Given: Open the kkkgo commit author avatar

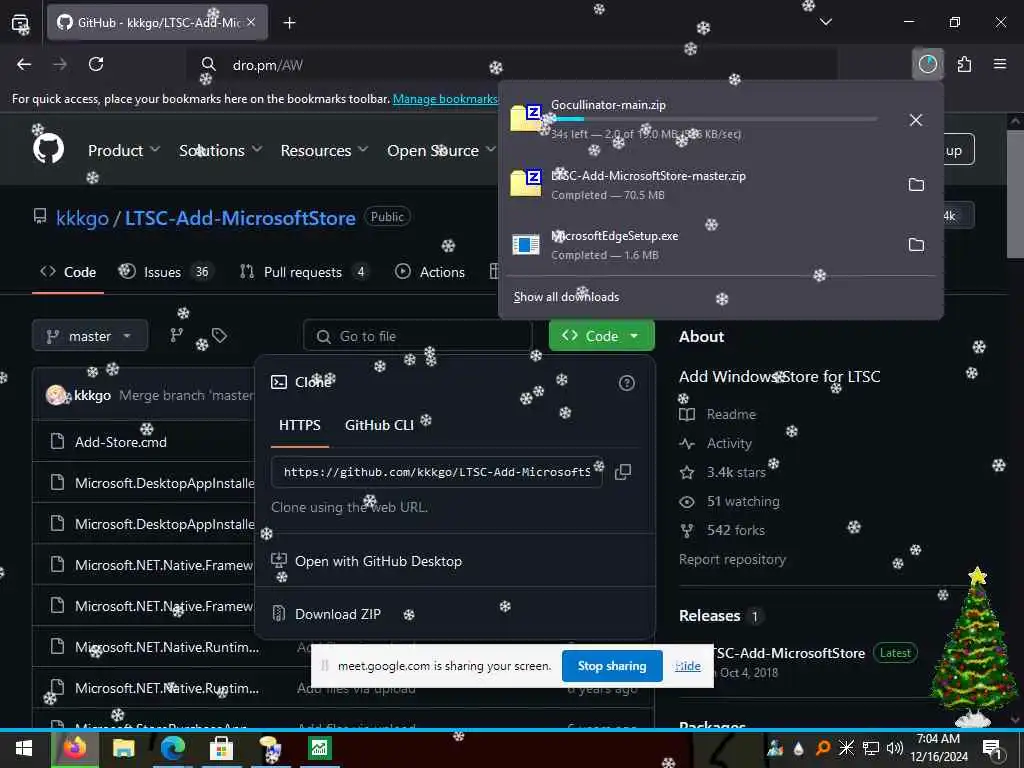Looking at the screenshot, I should pyautogui.click(x=56, y=394).
